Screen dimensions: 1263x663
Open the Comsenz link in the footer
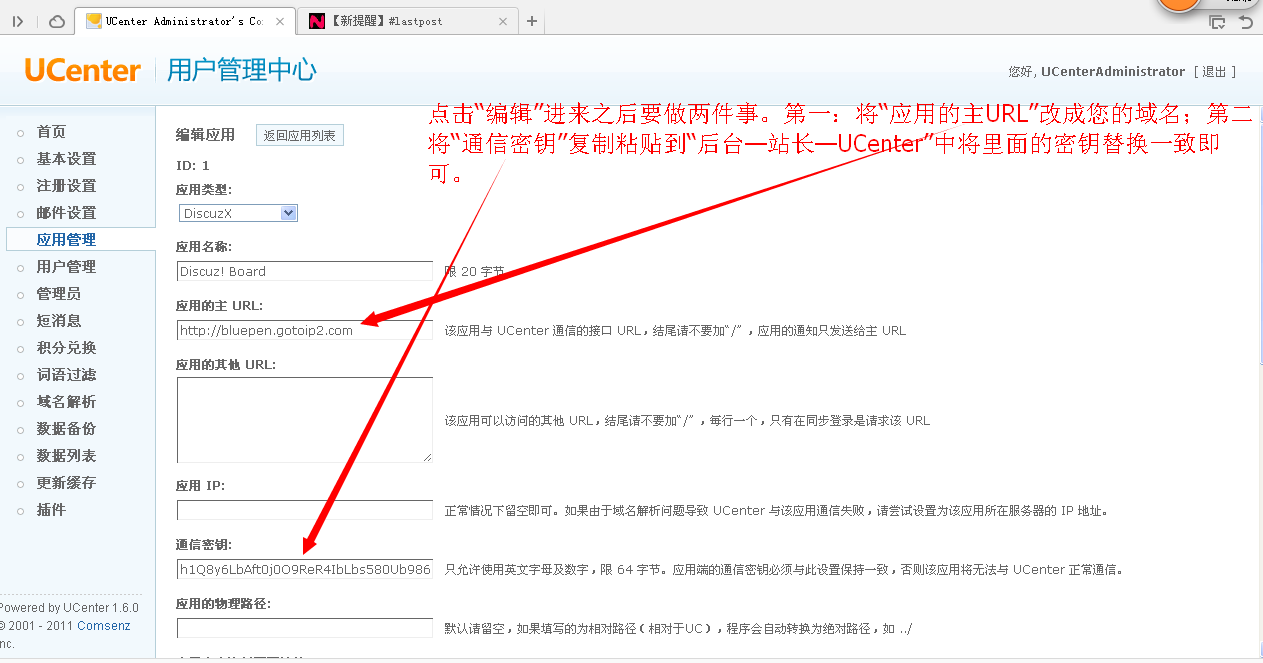[105, 626]
